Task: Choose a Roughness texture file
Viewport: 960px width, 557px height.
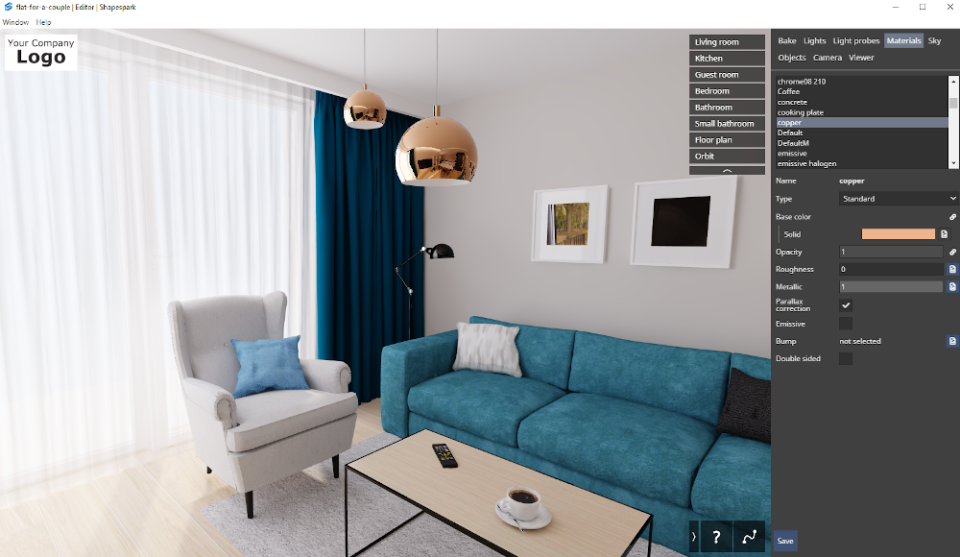Action: click(952, 269)
